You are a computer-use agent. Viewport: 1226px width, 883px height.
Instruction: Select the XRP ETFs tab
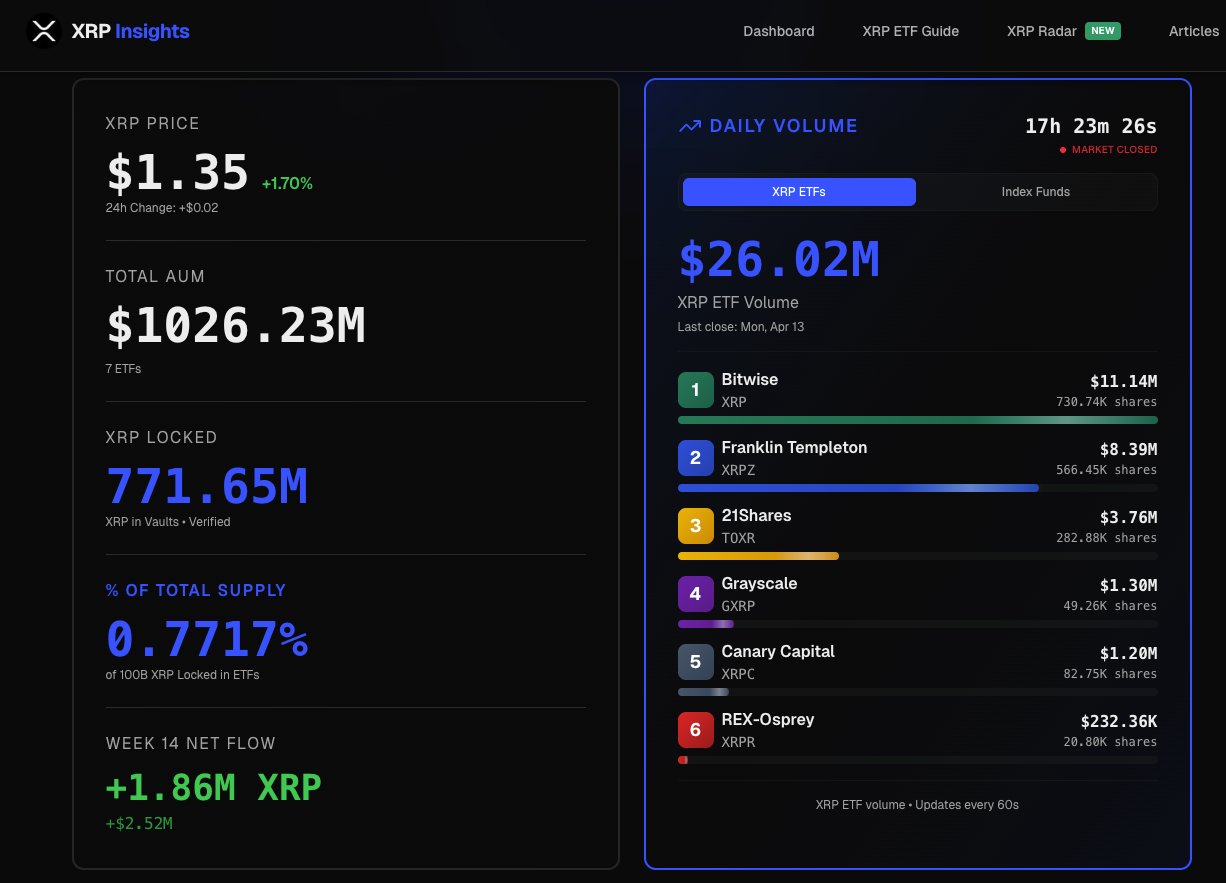coord(799,192)
